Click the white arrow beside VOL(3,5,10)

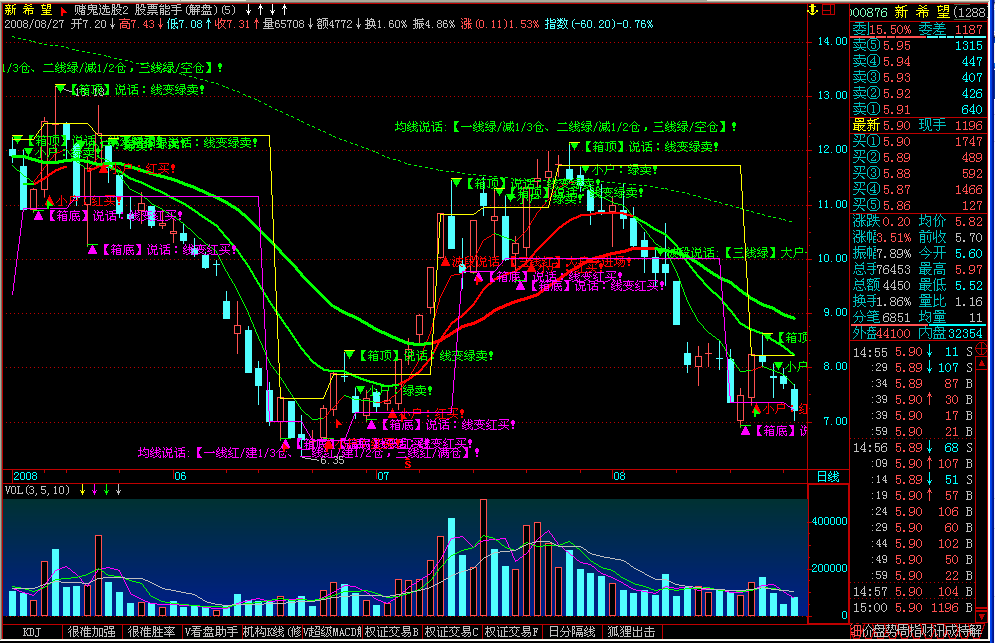coord(119,490)
